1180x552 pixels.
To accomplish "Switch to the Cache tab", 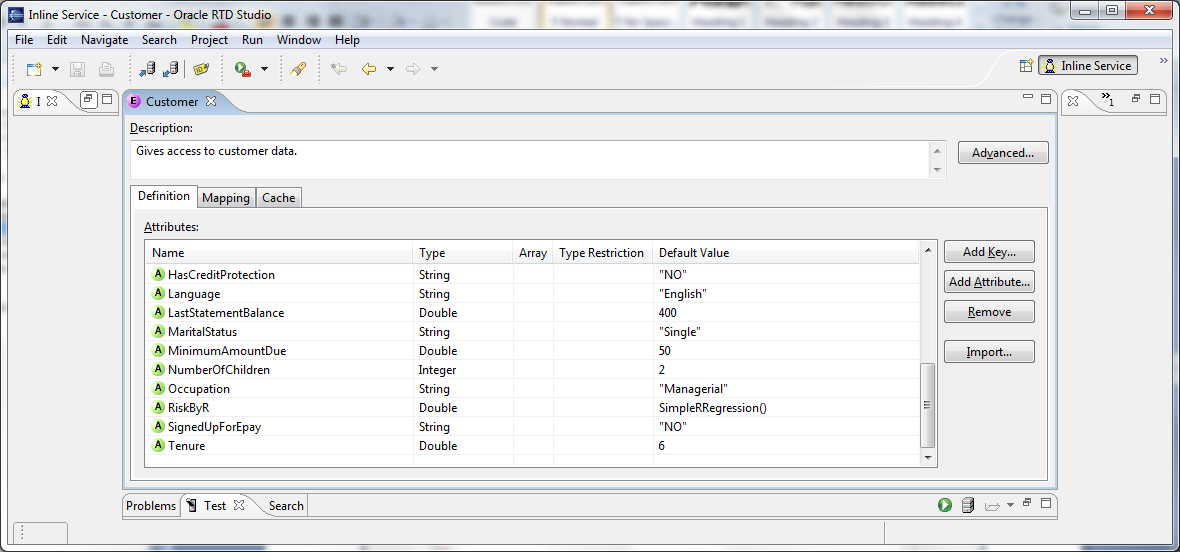I will point(278,198).
